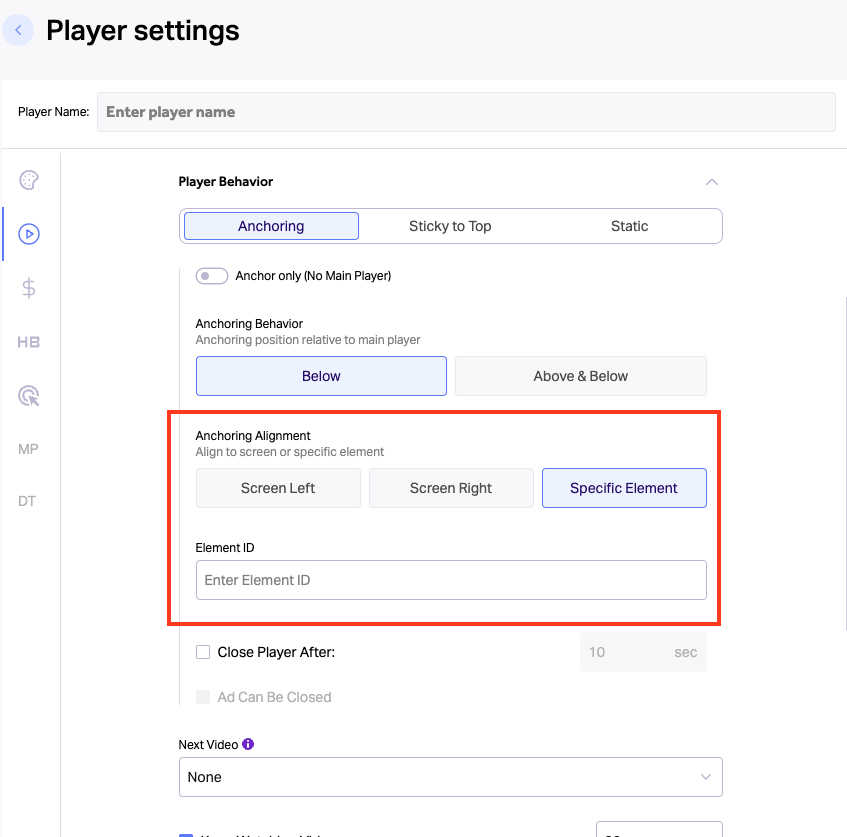This screenshot has width=847, height=837.
Task: Open the HB section in sidebar
Action: point(29,342)
